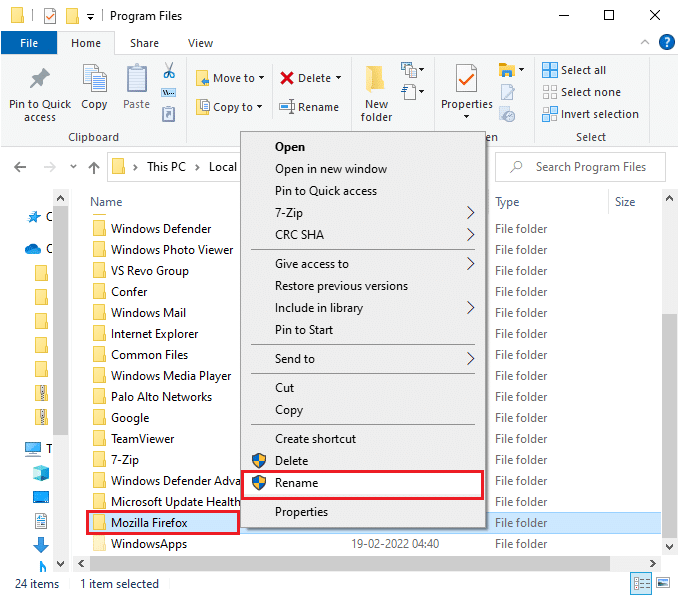
Task: Click the Rename button in ribbon
Action: [309, 107]
